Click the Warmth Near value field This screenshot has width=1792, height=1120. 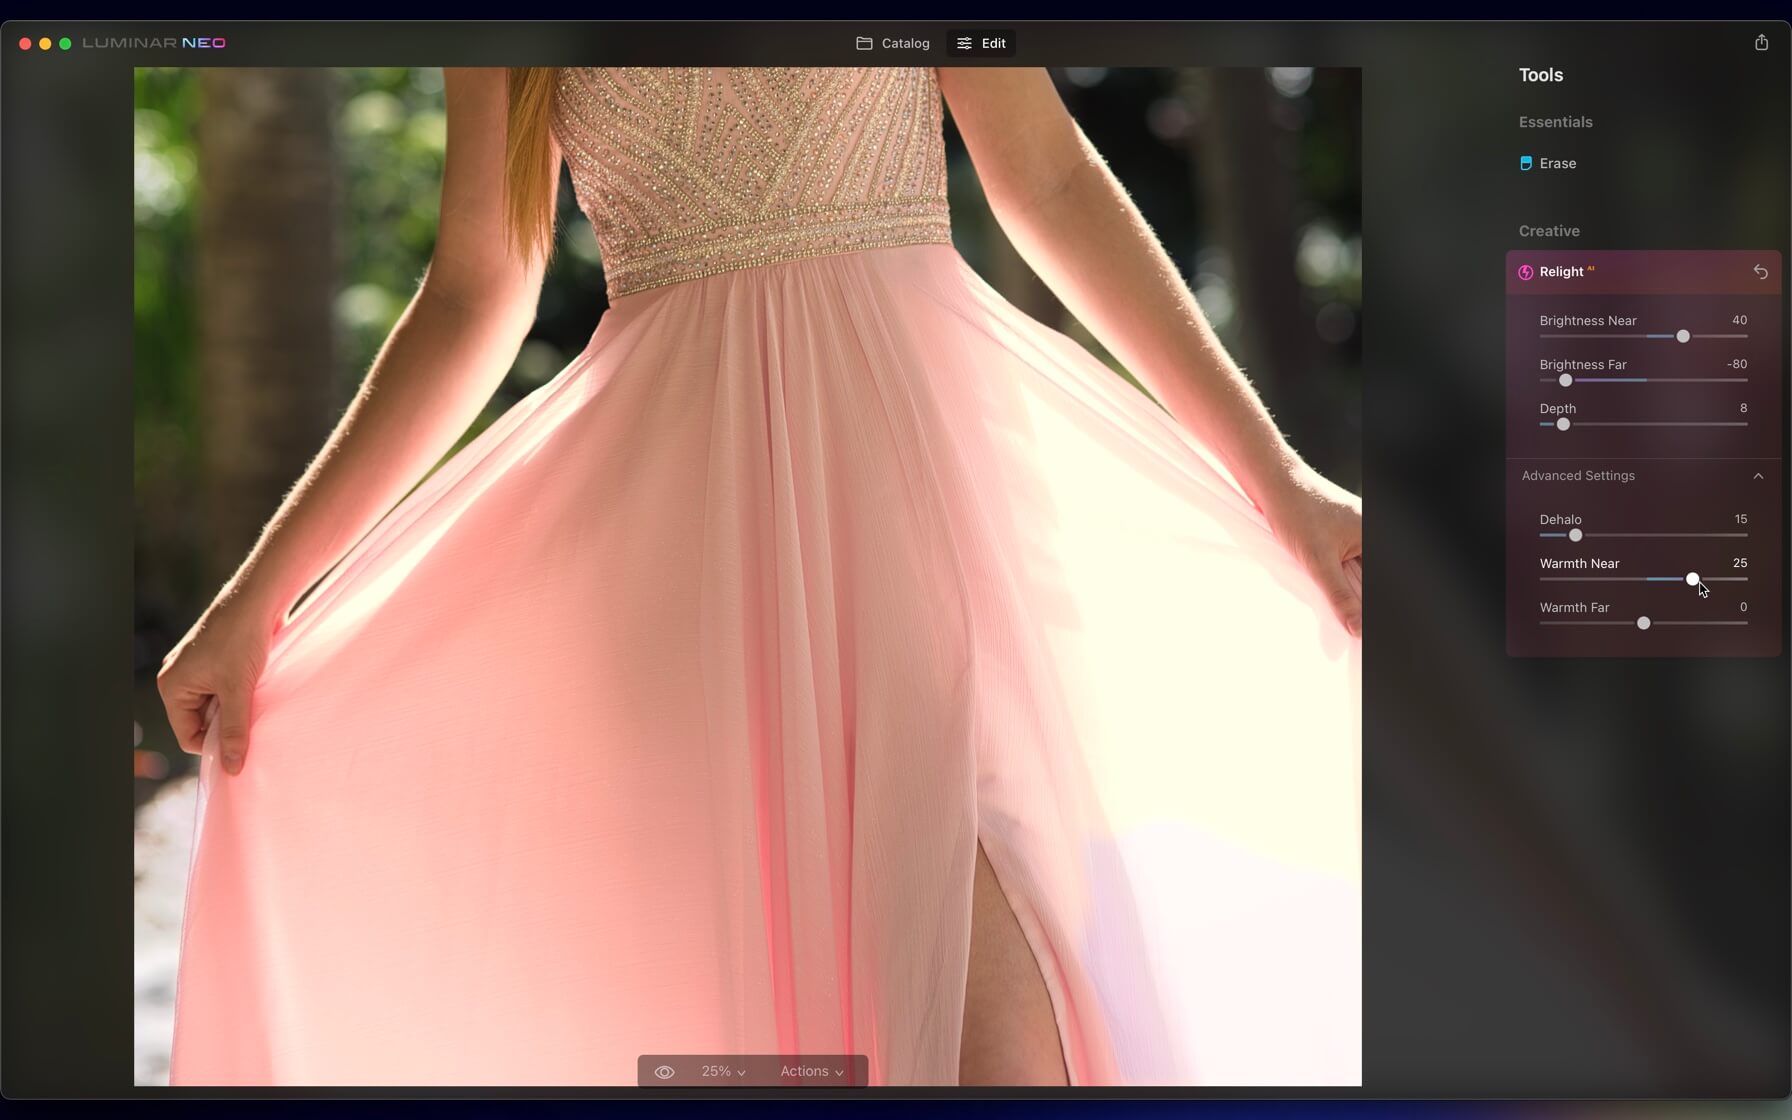click(x=1739, y=564)
